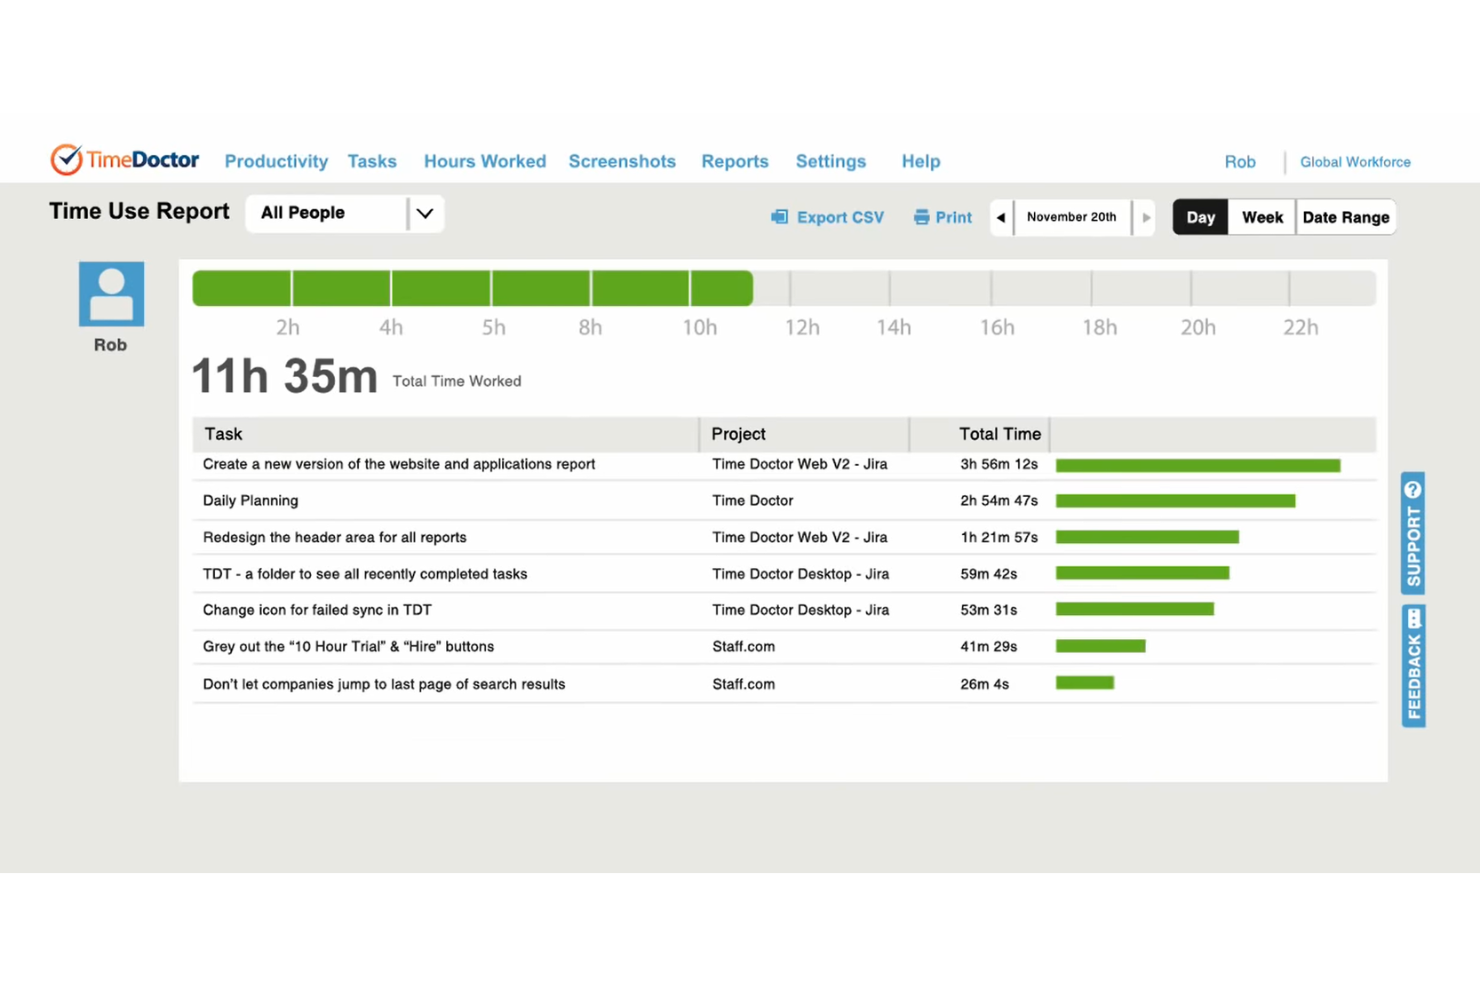Click the Export CSV icon
The image size is (1480, 987).
[x=780, y=217]
